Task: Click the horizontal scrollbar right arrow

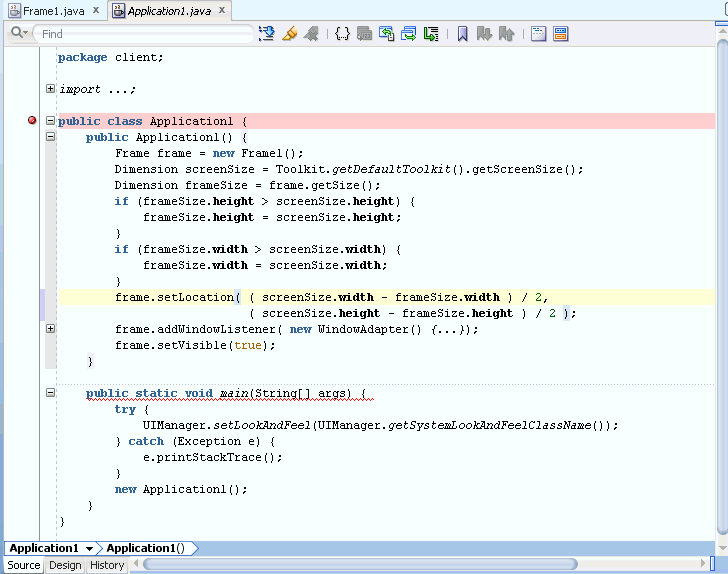Action: click(702, 564)
